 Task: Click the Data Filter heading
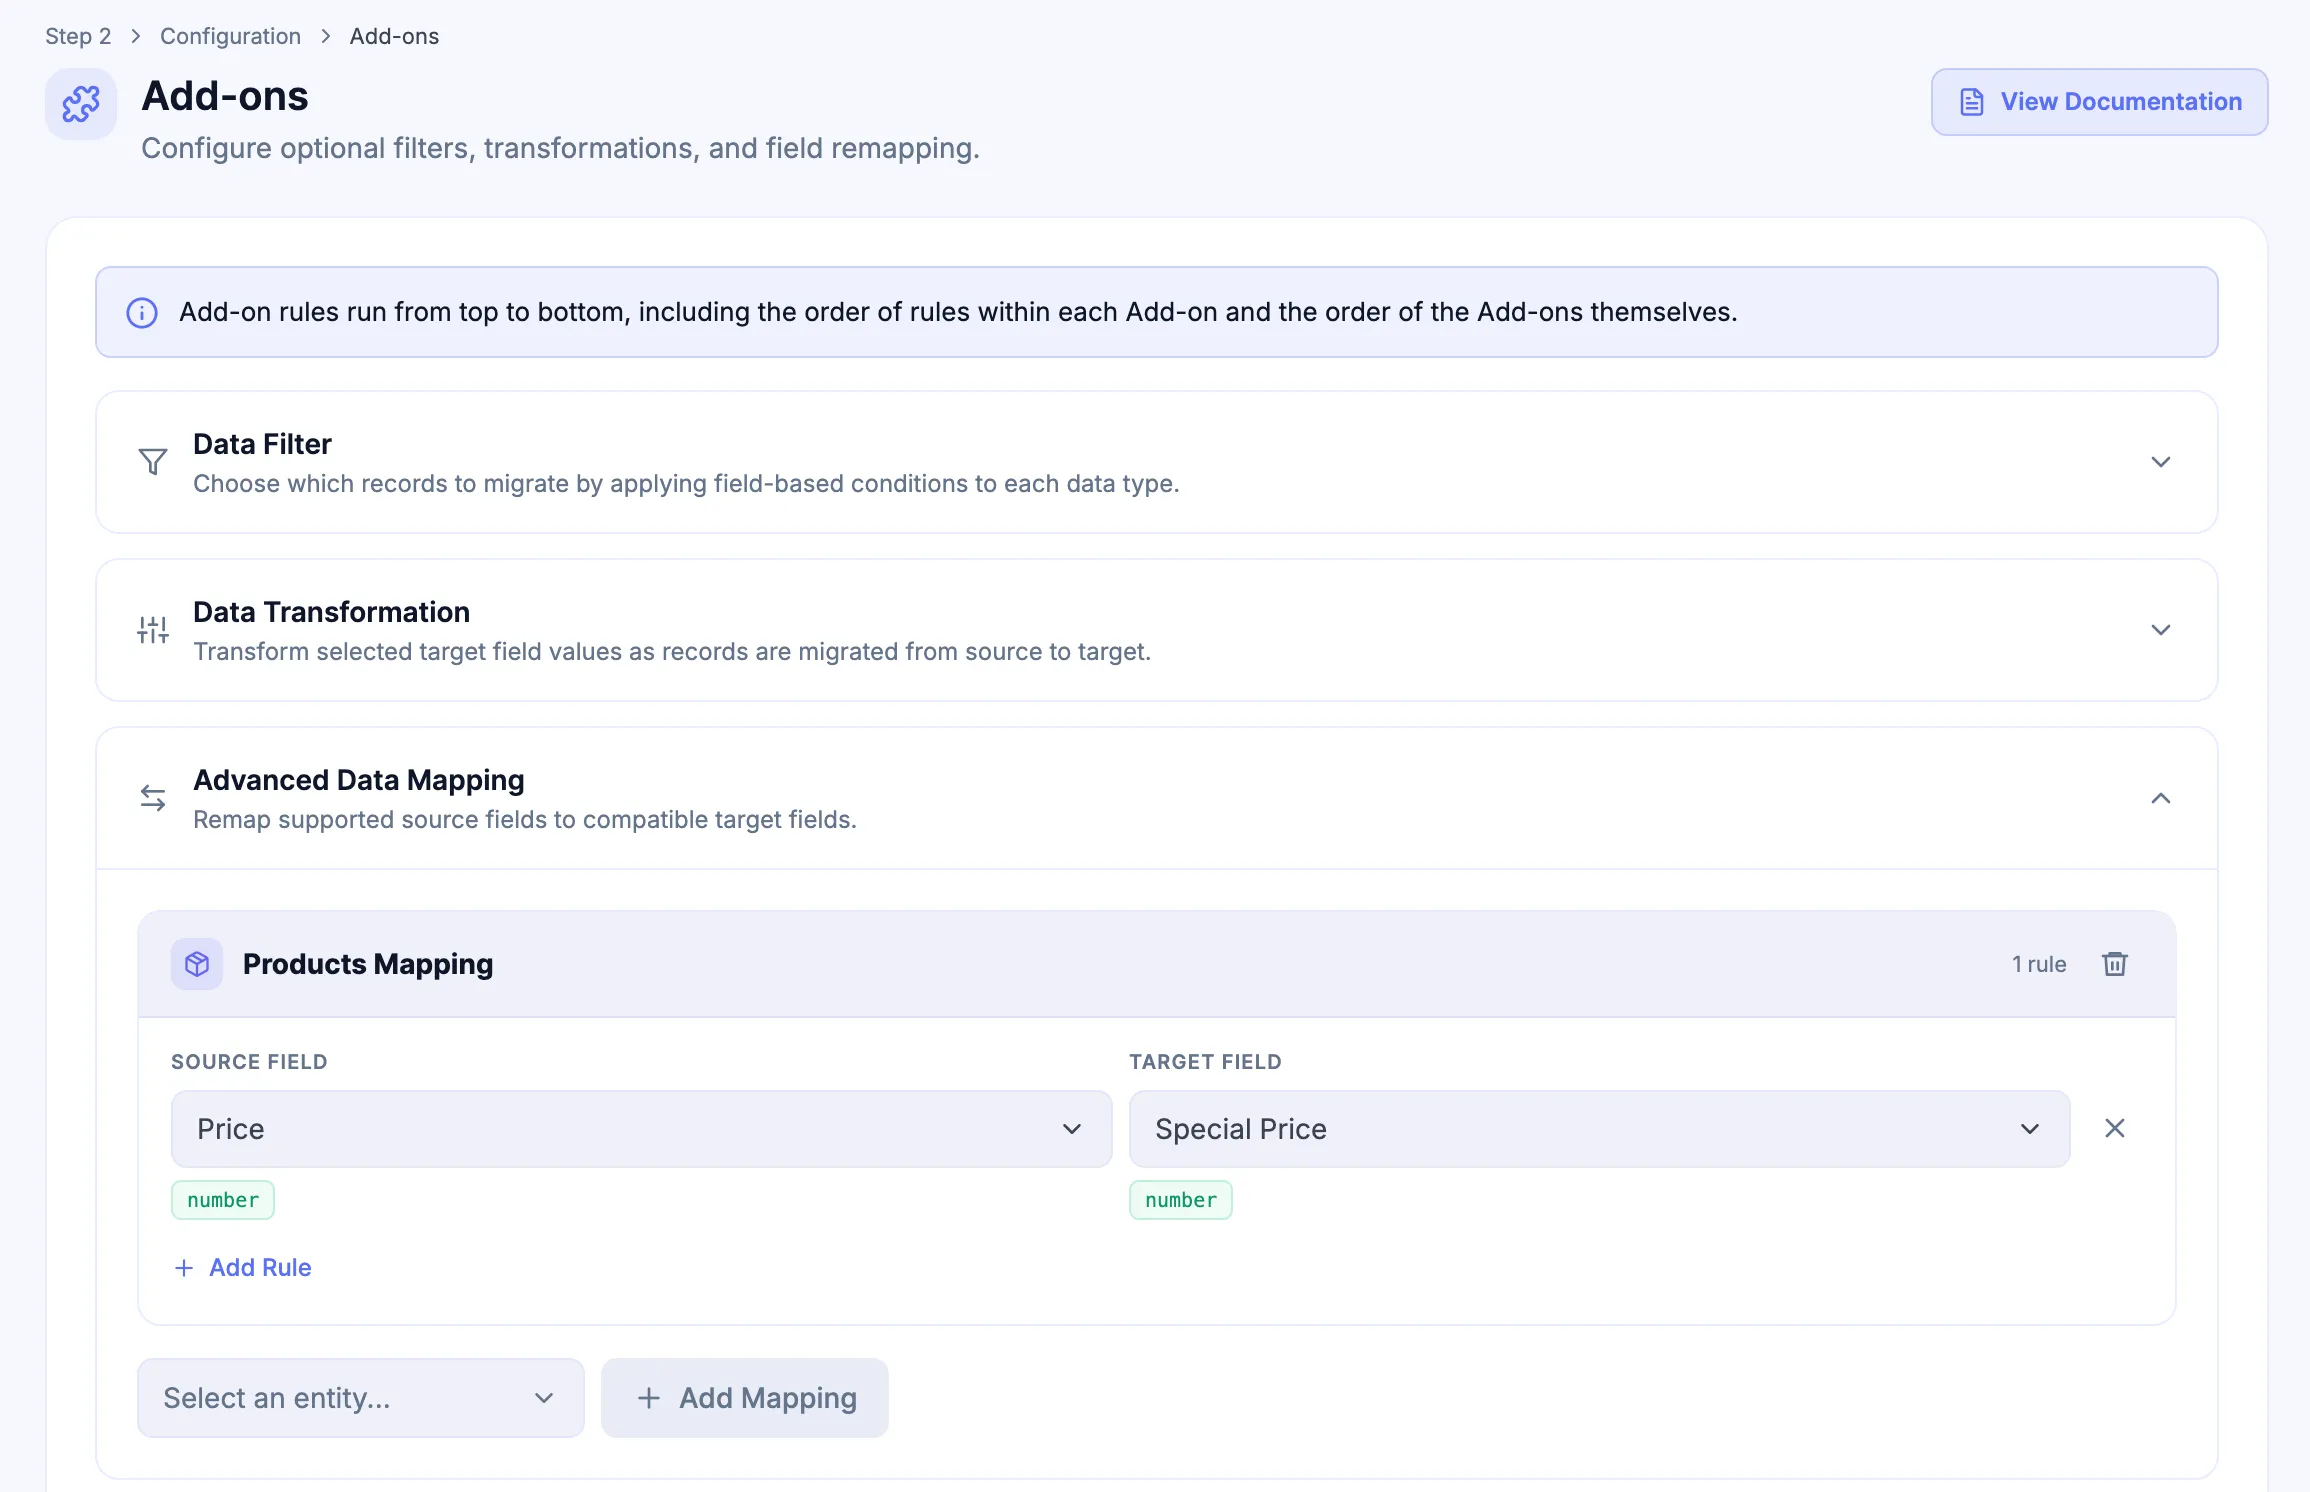[262, 444]
